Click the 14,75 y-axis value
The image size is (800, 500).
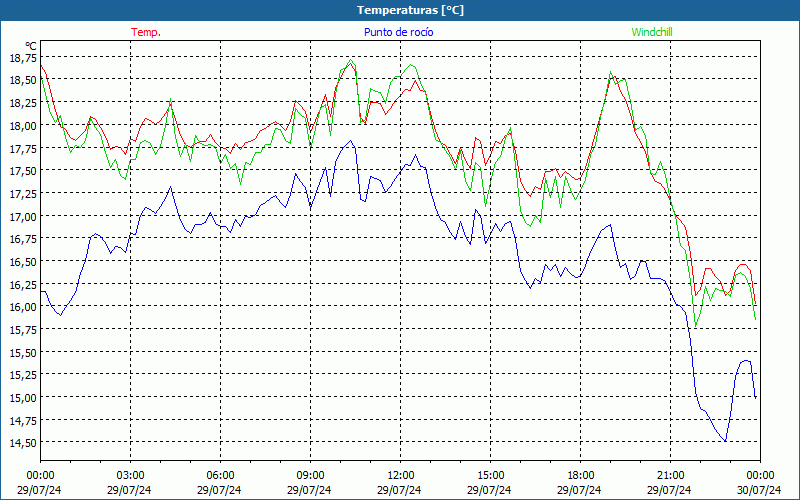[23, 420]
